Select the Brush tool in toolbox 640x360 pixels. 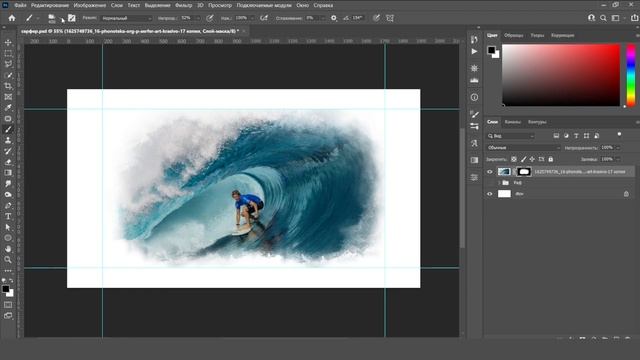coord(8,129)
